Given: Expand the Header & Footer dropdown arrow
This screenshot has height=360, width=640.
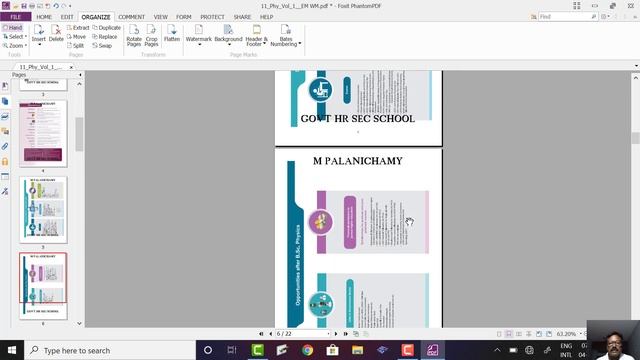Looking at the screenshot, I should [264, 44].
